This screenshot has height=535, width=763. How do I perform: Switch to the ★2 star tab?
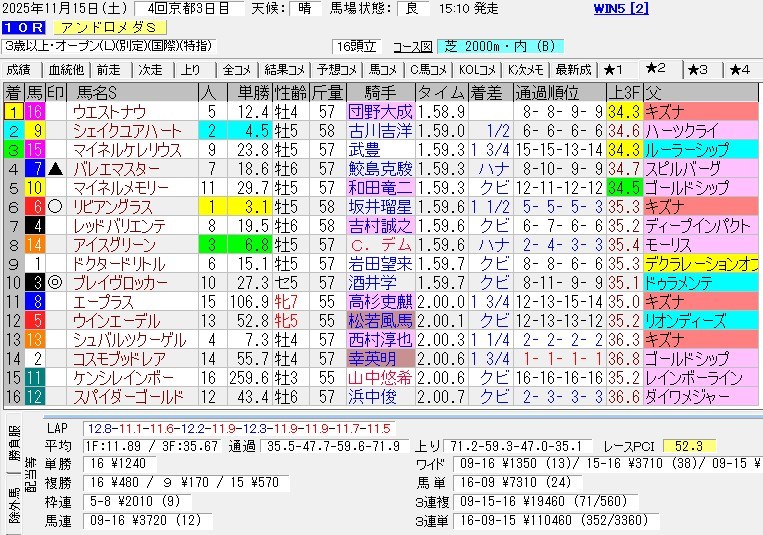click(x=656, y=70)
